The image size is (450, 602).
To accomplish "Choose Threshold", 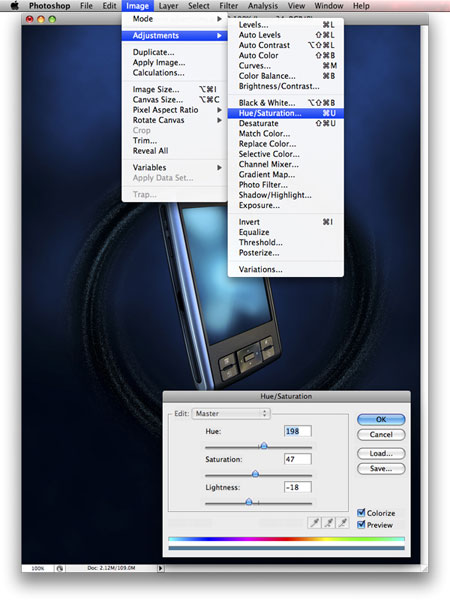I will 286,242.
